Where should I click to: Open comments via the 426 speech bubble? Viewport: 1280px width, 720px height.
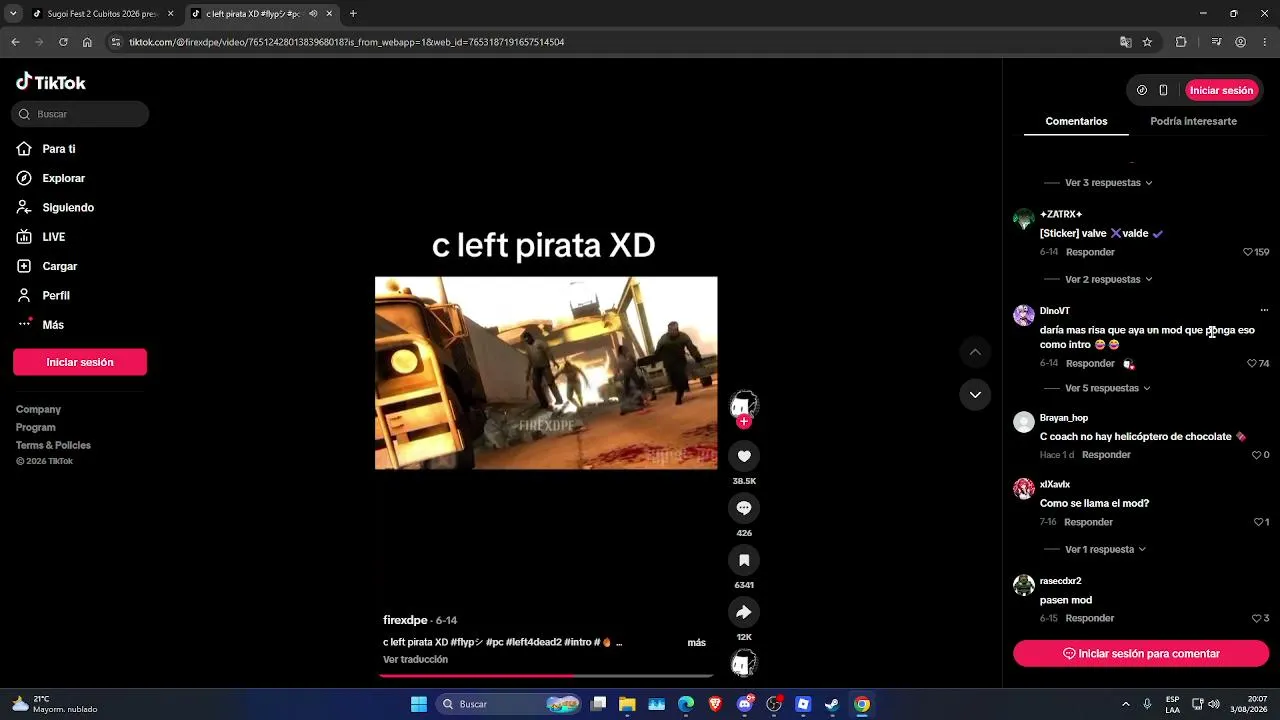pyautogui.click(x=744, y=508)
